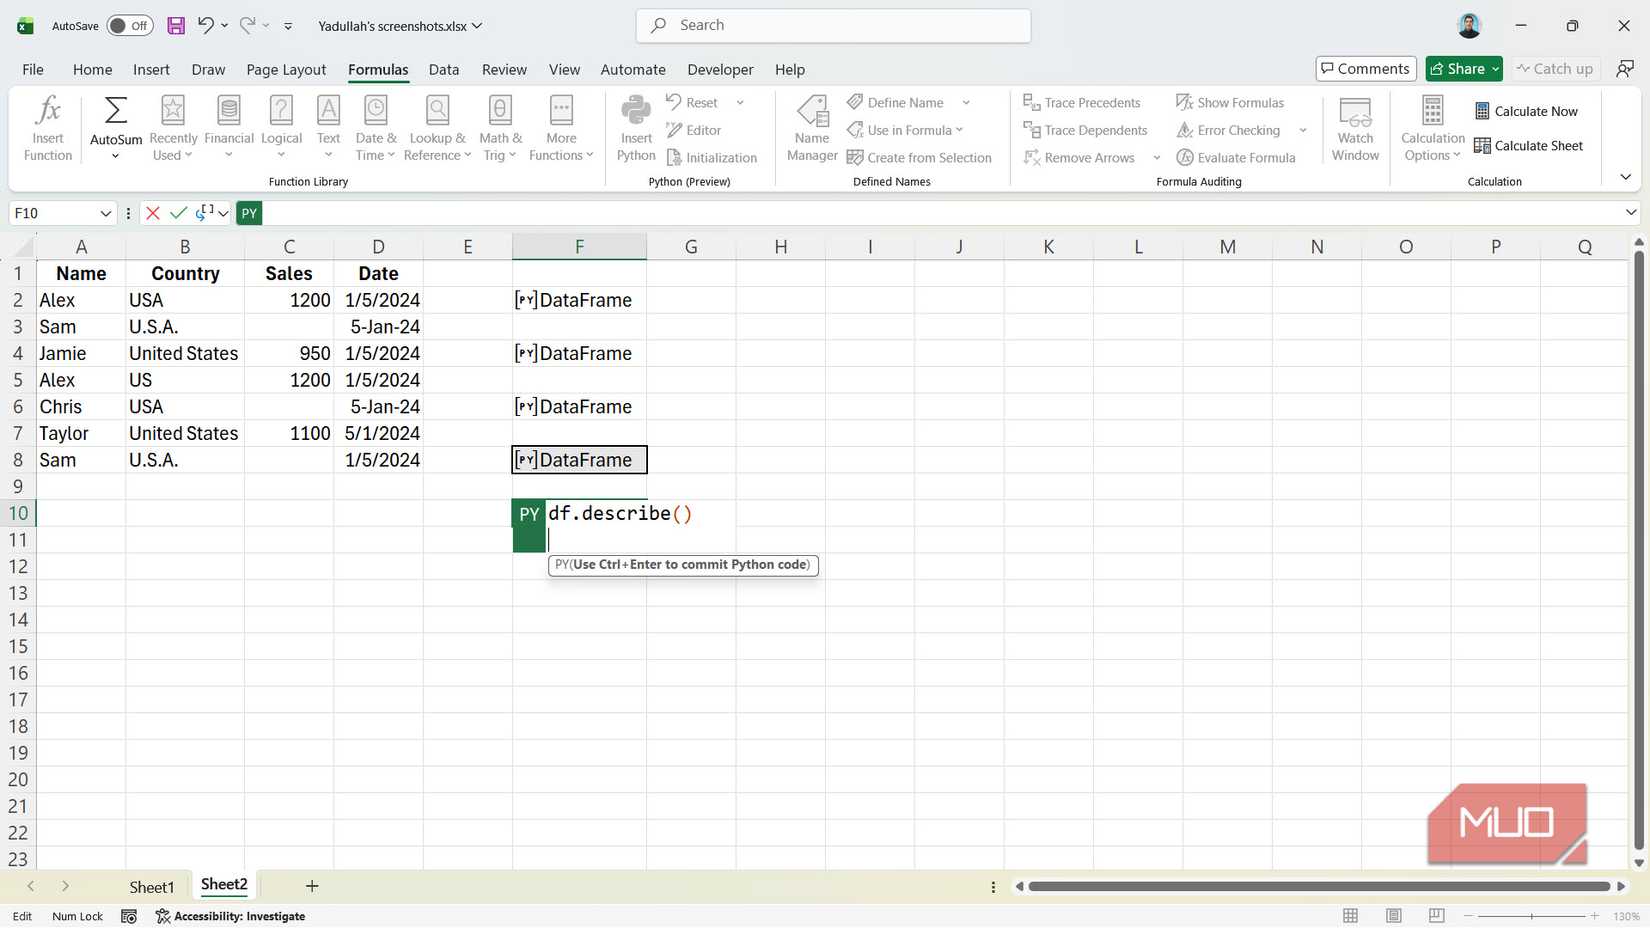Expand the Name Box dropdown
This screenshot has height=928, width=1650.
[105, 213]
